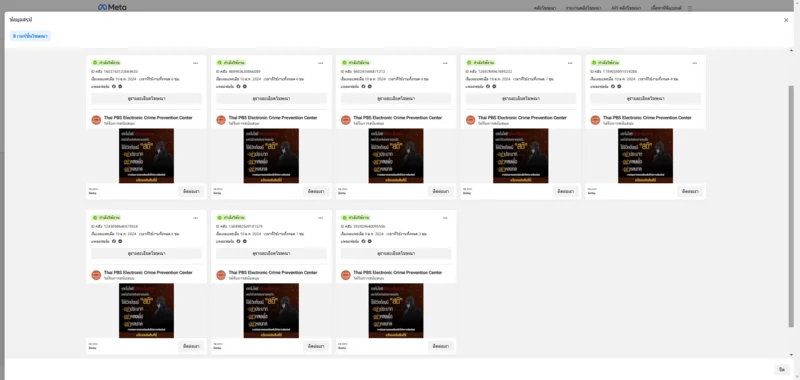
Task: Click the Meta logo in the background page
Action: pyautogui.click(x=112, y=7)
